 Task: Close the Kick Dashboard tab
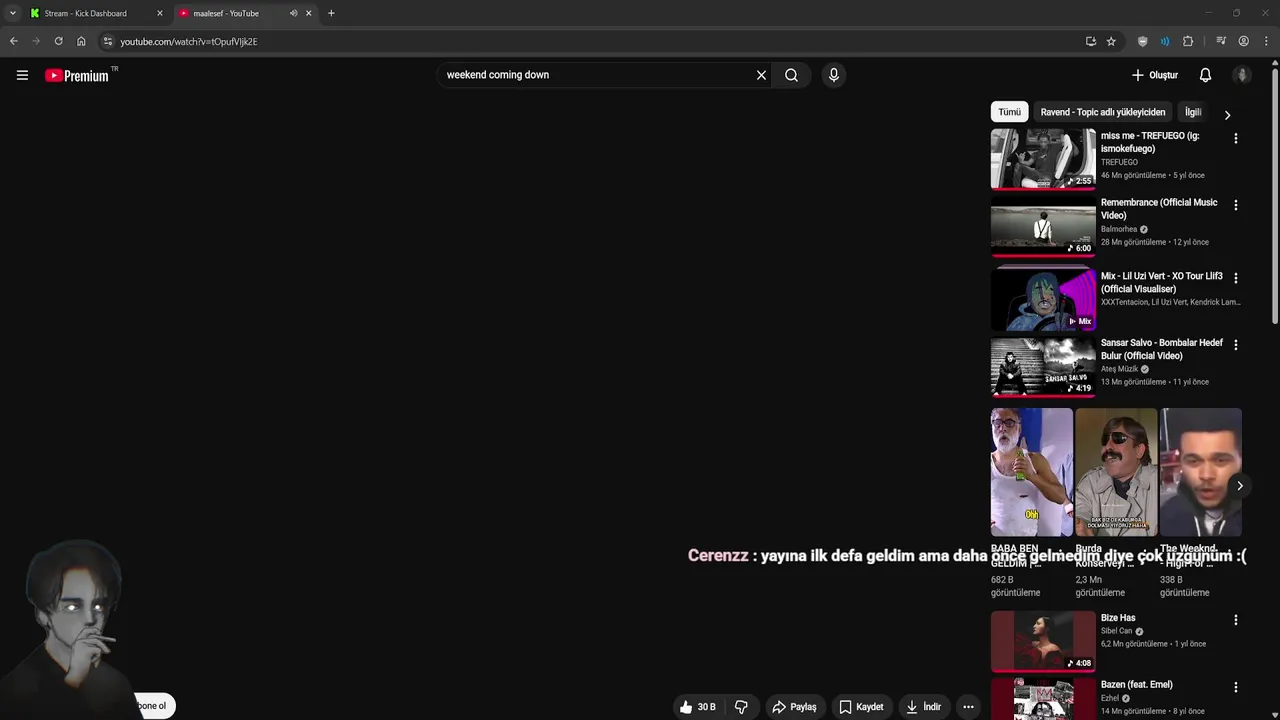pyautogui.click(x=159, y=13)
